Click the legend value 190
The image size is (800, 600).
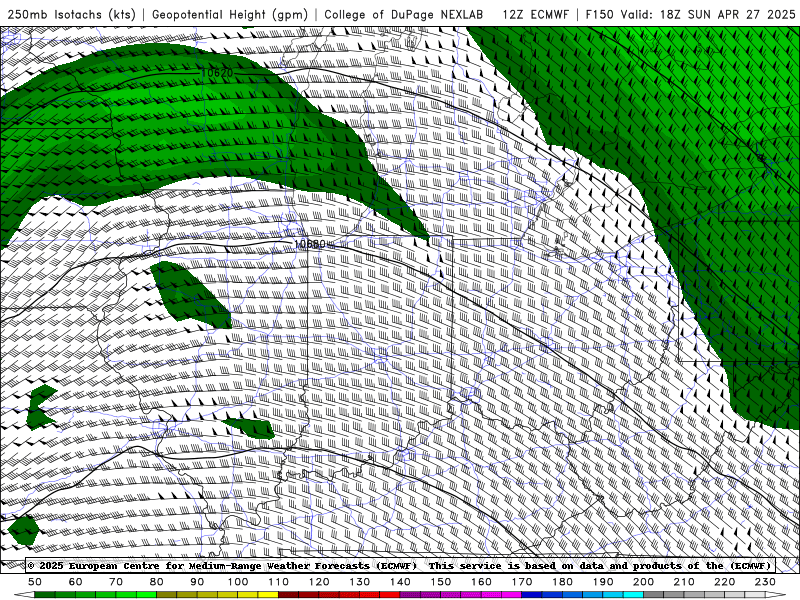click(x=603, y=582)
